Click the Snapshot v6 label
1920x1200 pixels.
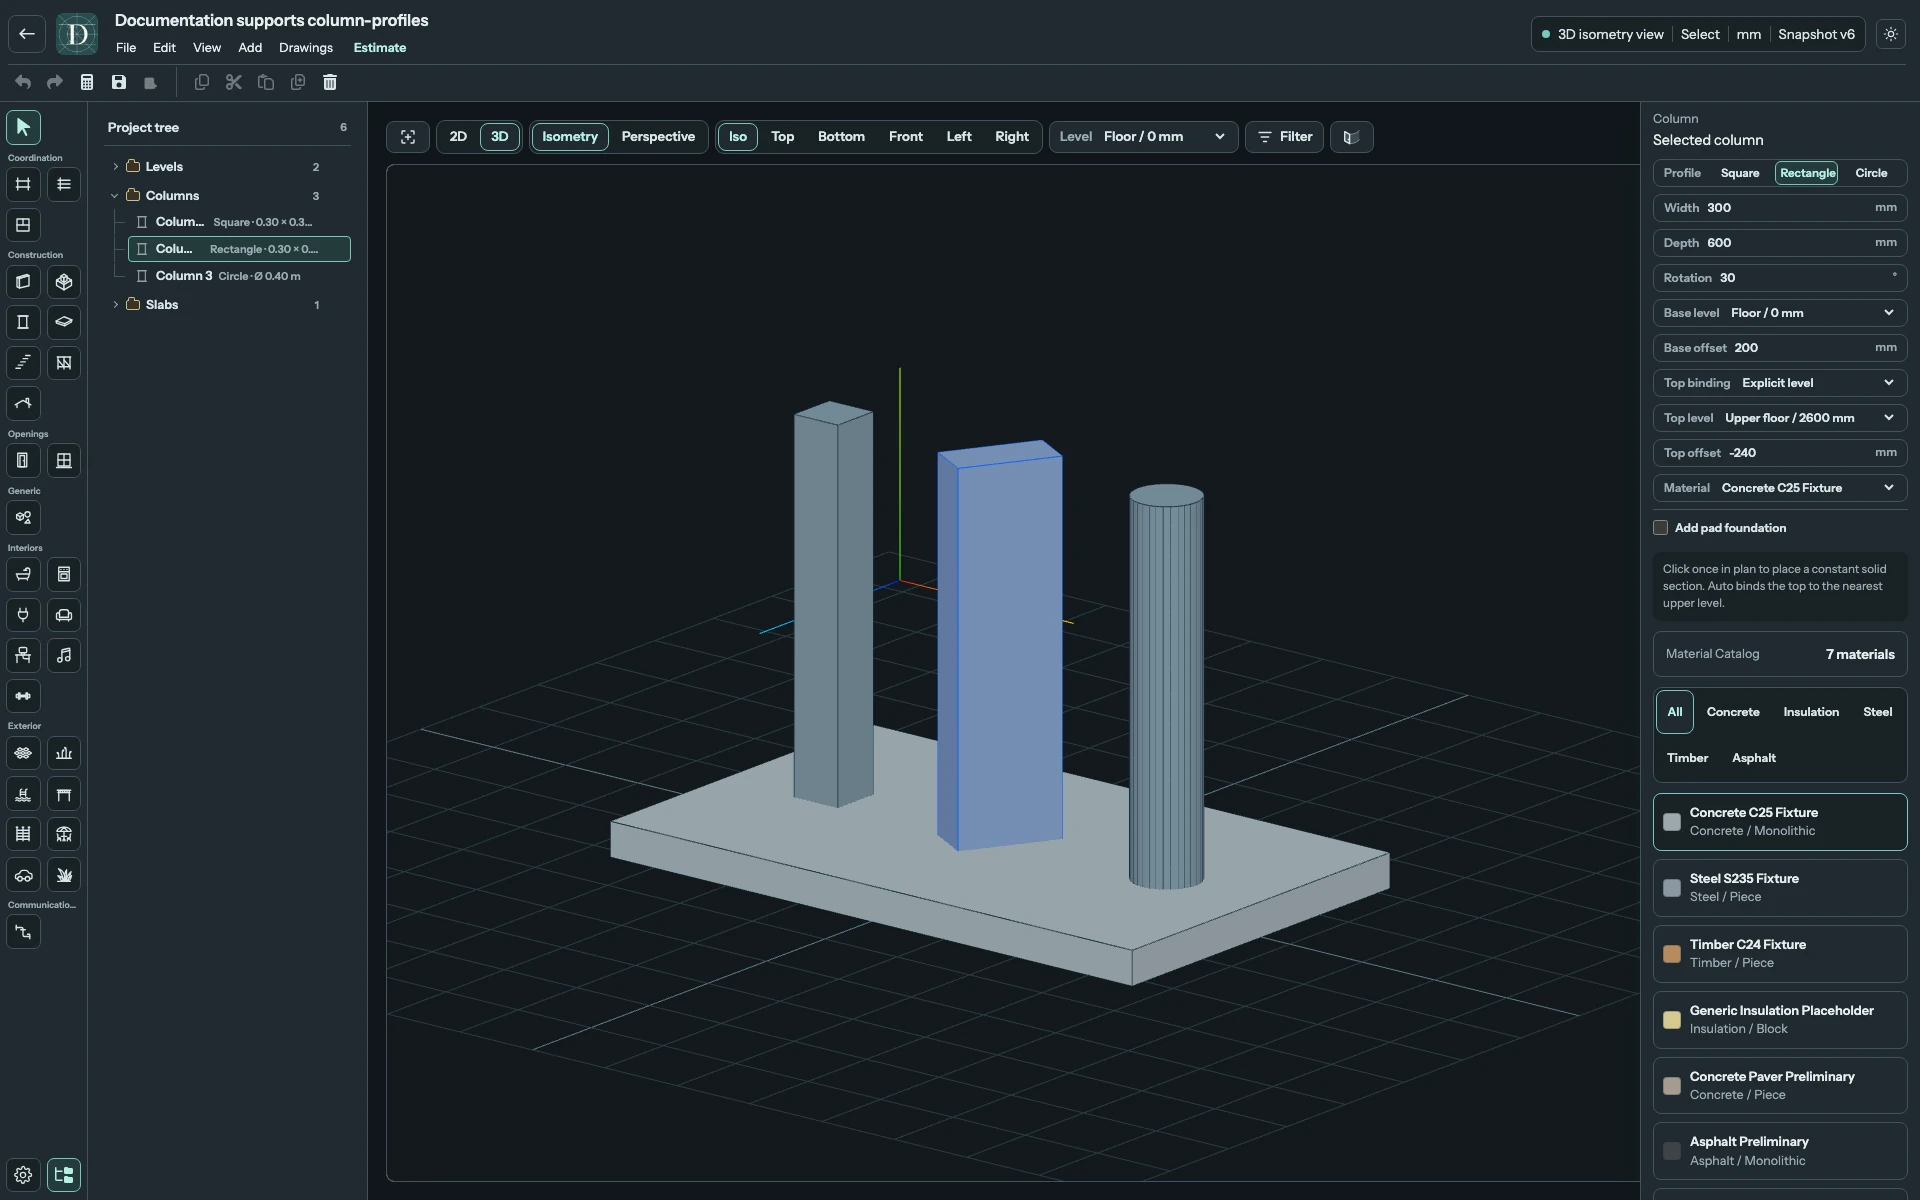click(1816, 34)
